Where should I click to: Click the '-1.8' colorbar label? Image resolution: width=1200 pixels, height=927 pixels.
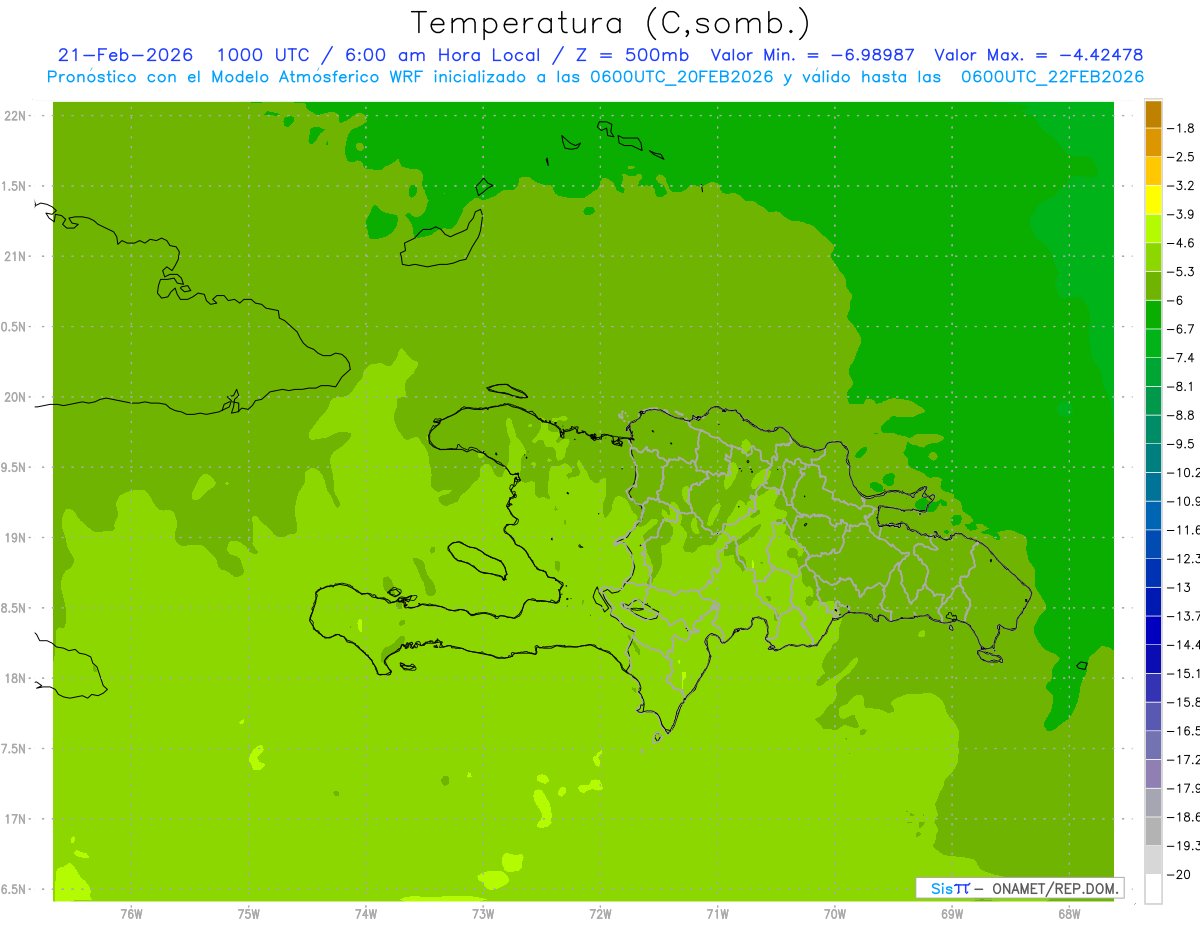click(1183, 128)
